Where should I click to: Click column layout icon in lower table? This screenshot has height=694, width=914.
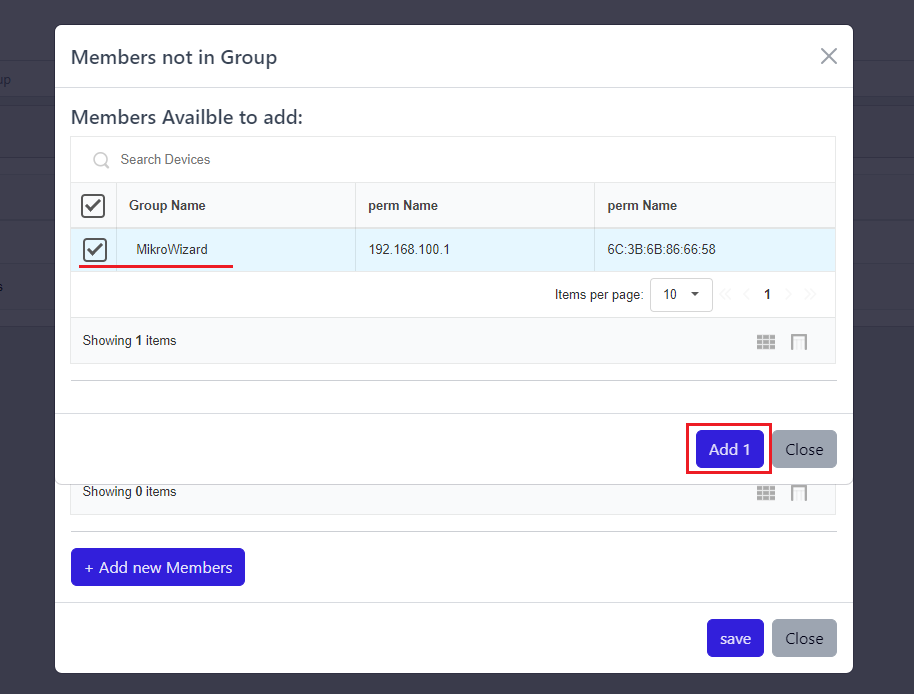pos(799,493)
